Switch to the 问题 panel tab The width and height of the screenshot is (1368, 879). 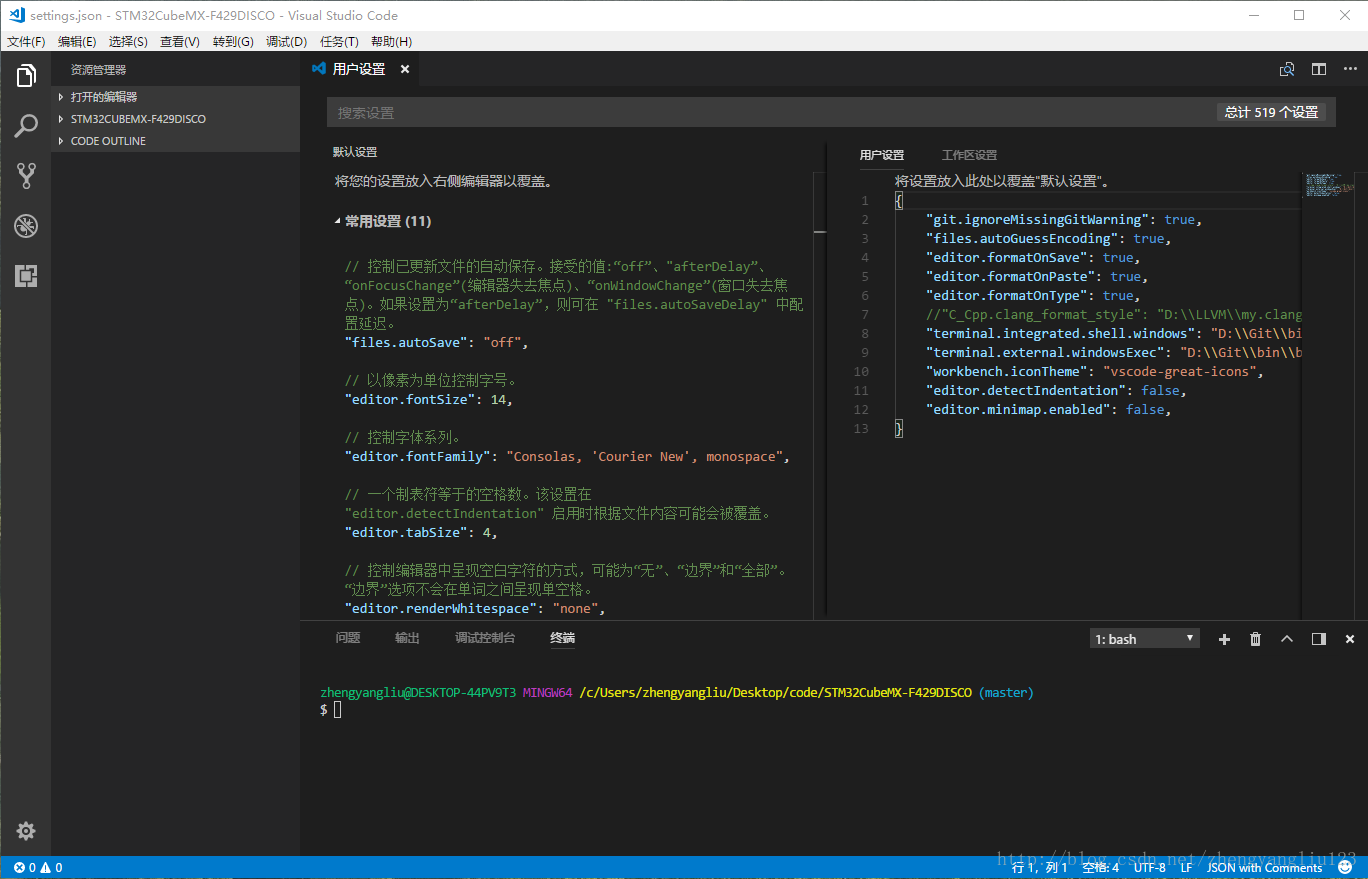[348, 638]
